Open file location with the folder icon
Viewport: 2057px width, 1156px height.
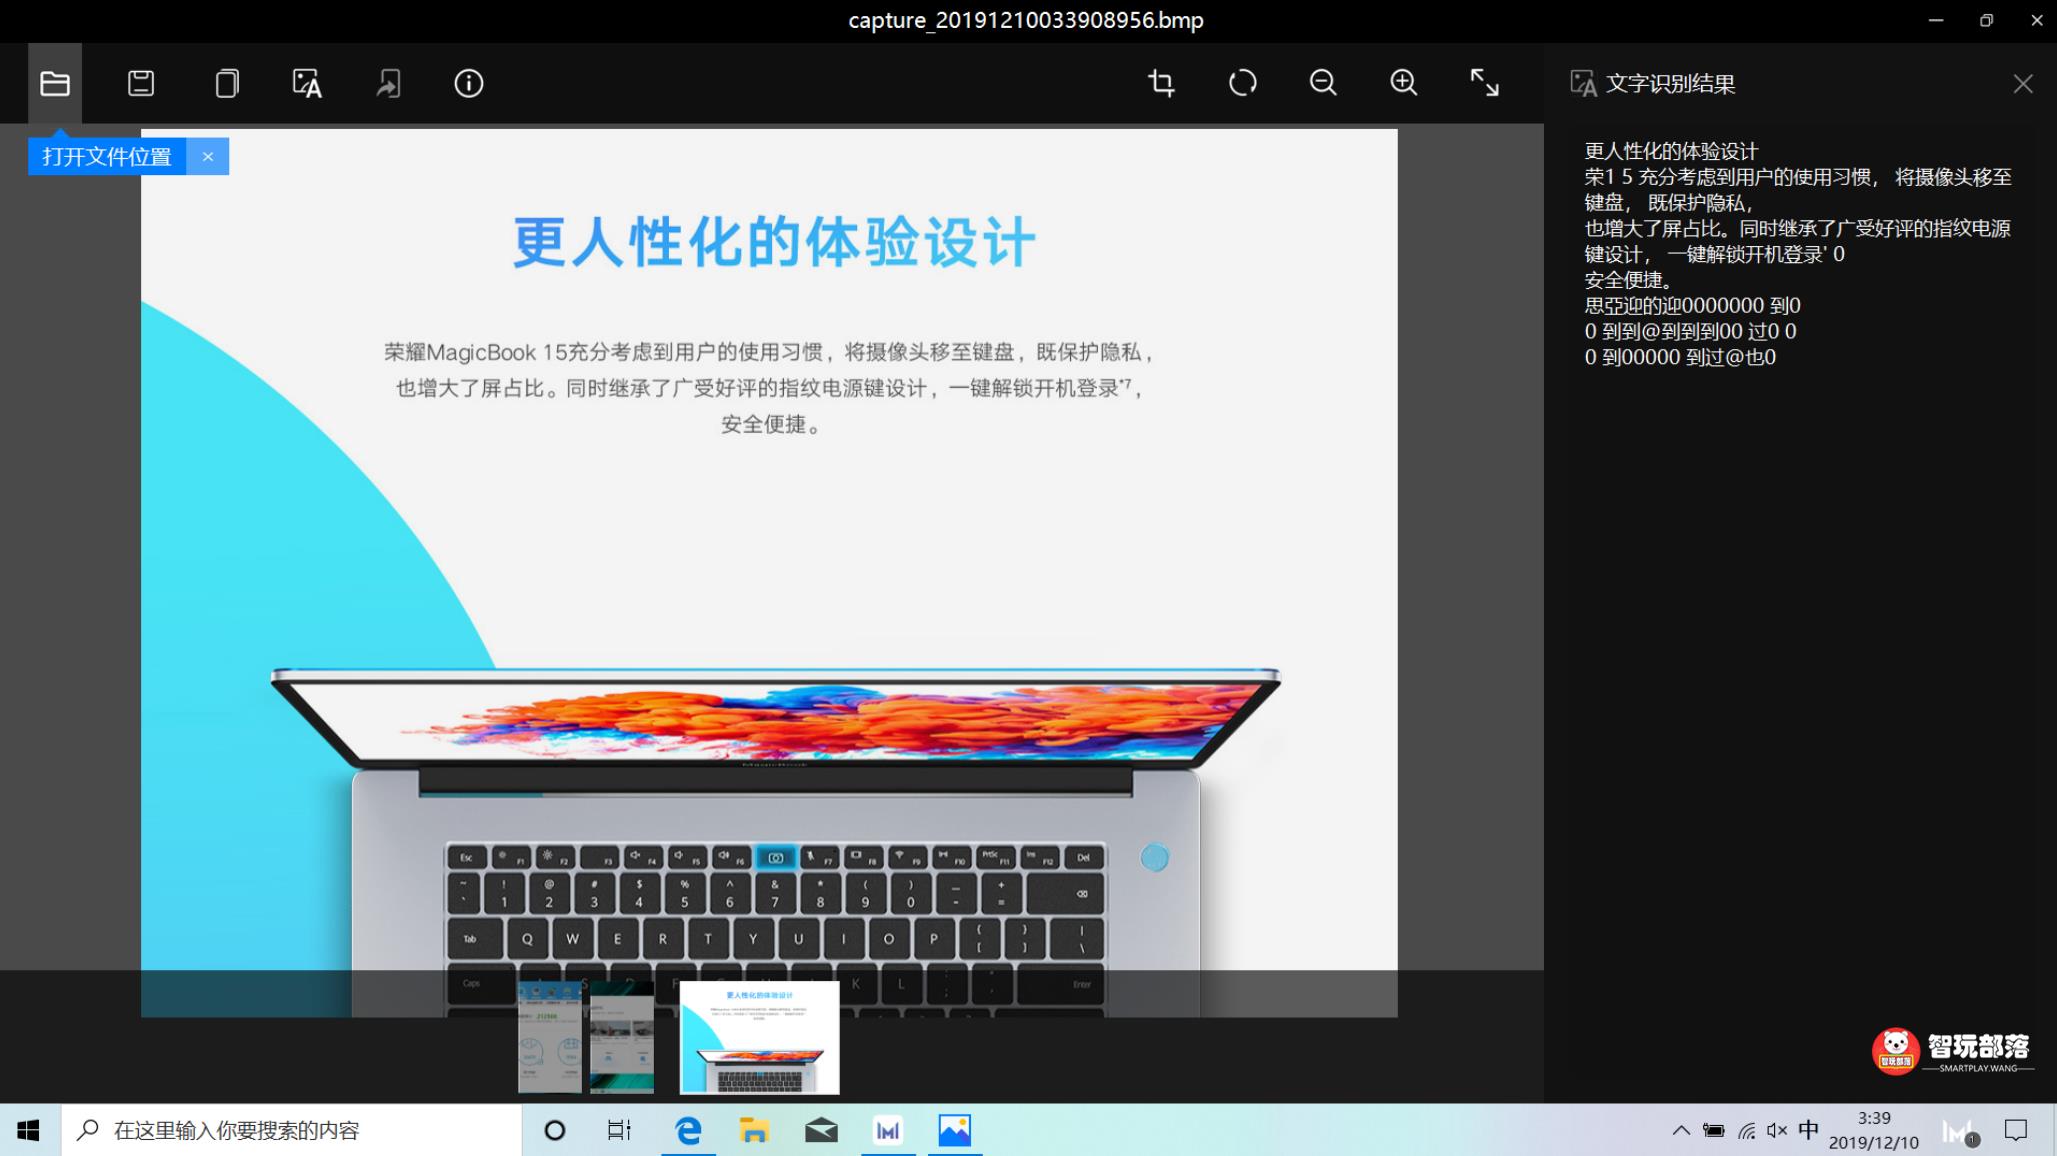(54, 83)
